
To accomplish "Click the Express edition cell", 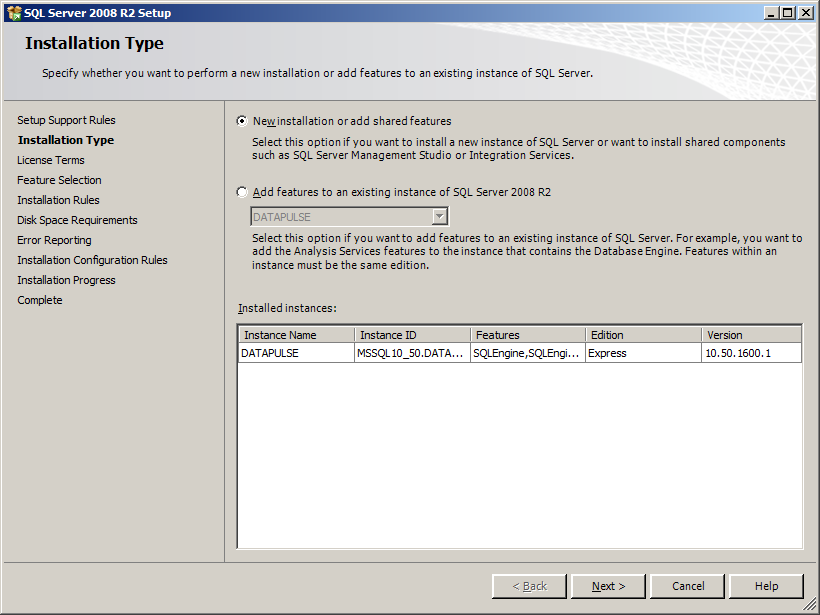I will tap(644, 353).
